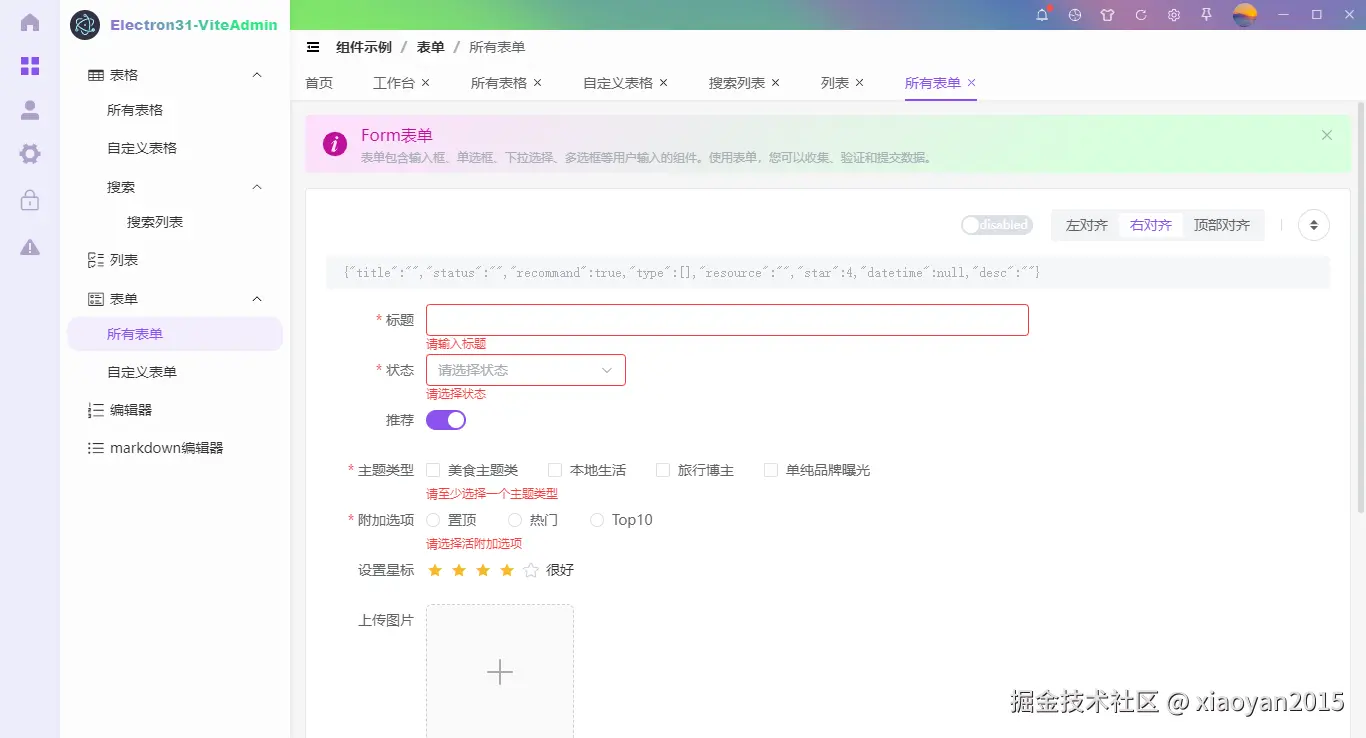Click the plus icon to upload image
Viewport: 1366px width, 738px height.
[x=500, y=672]
